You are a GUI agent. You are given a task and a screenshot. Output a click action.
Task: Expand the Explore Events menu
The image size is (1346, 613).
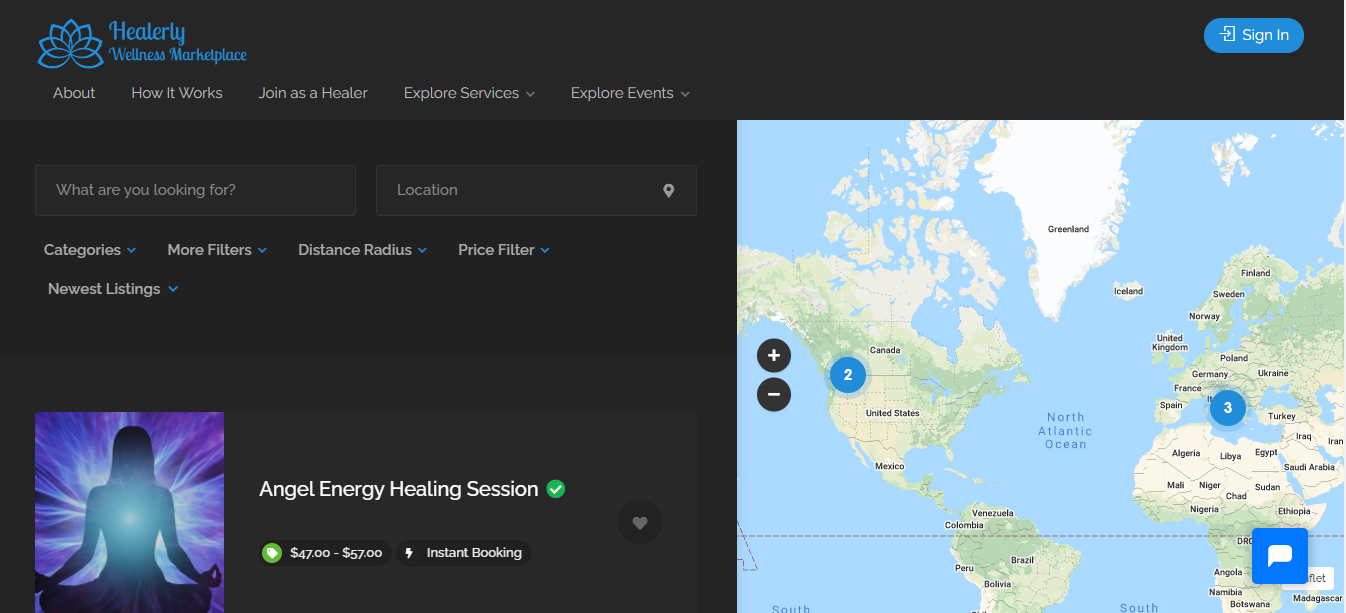click(629, 93)
